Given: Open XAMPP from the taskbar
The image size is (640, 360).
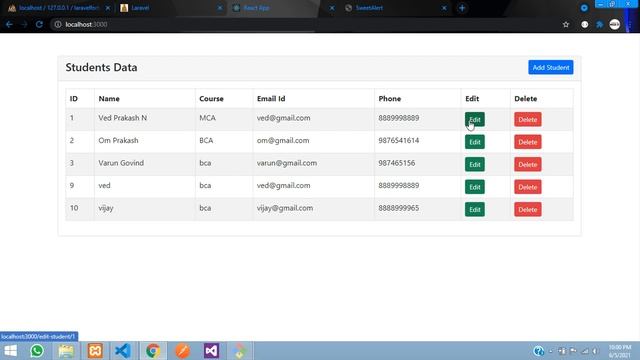Looking at the screenshot, I should (x=95, y=351).
